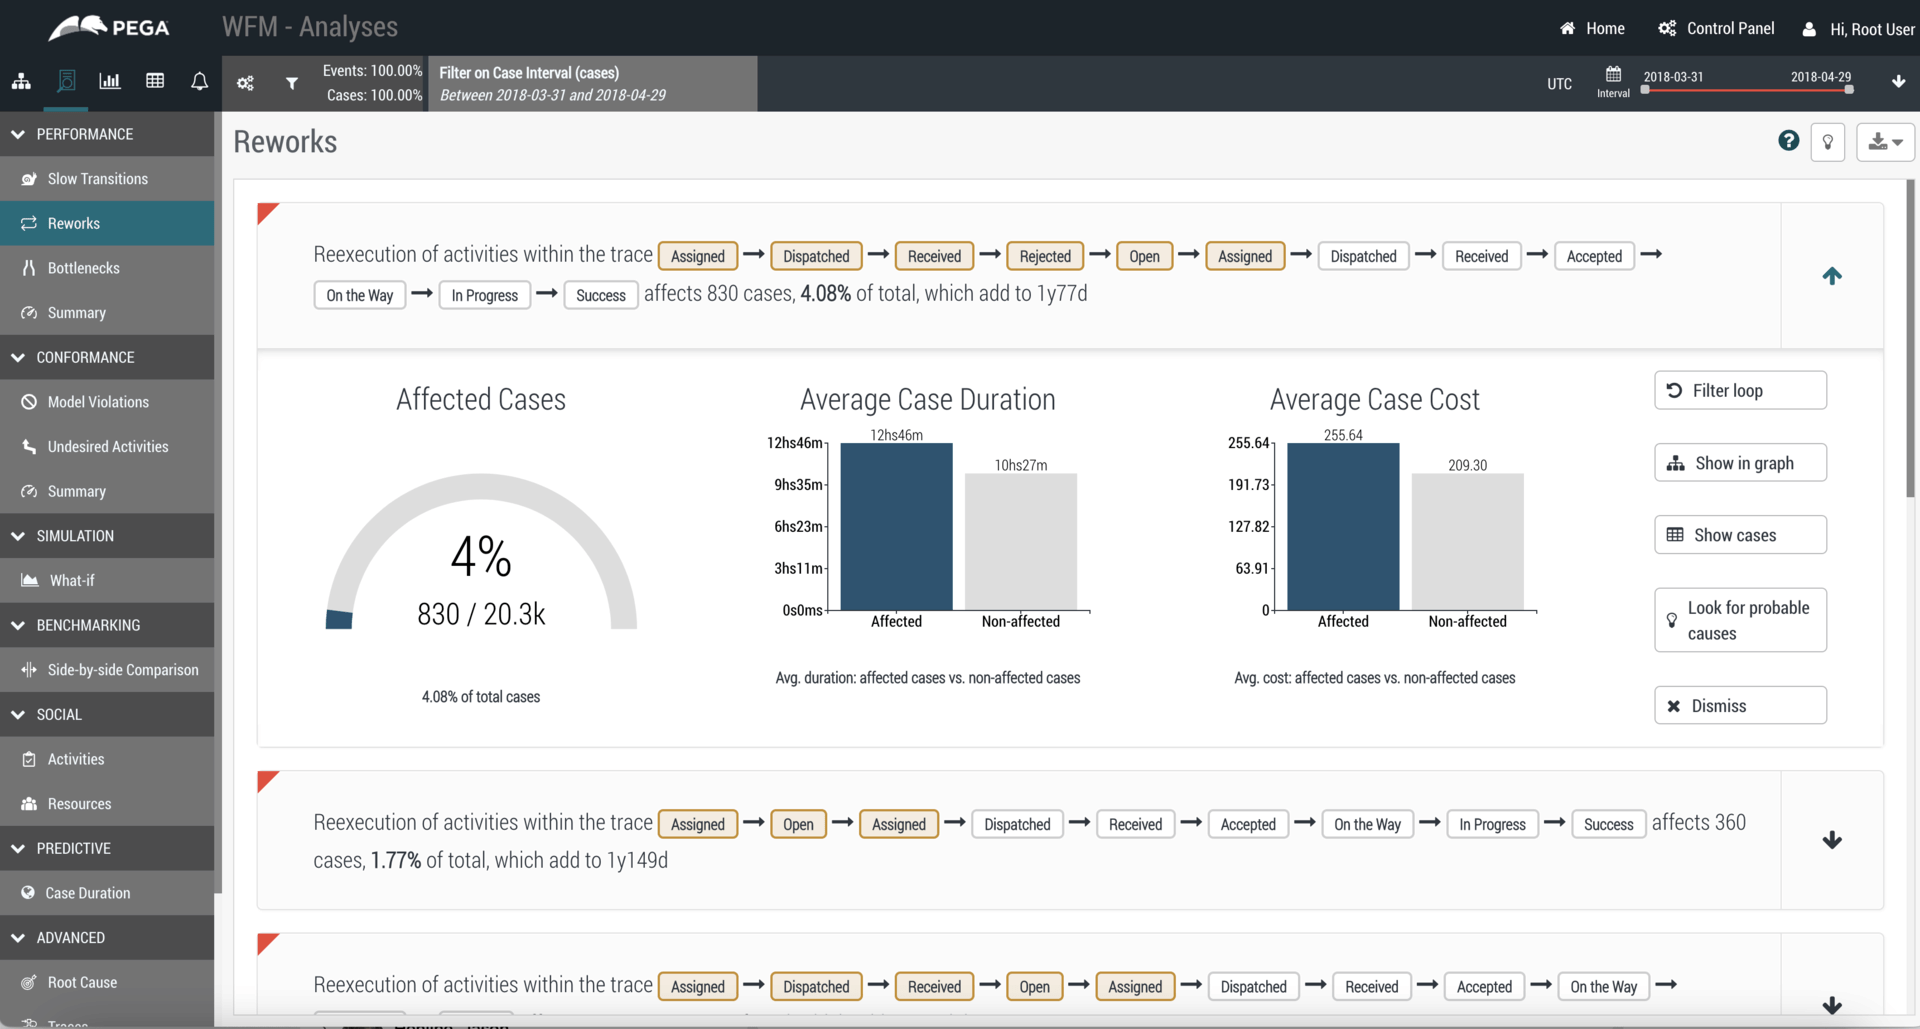Viewport: 1920px width, 1029px height.
Task: Expand the second rework details with down arrow
Action: [1832, 840]
